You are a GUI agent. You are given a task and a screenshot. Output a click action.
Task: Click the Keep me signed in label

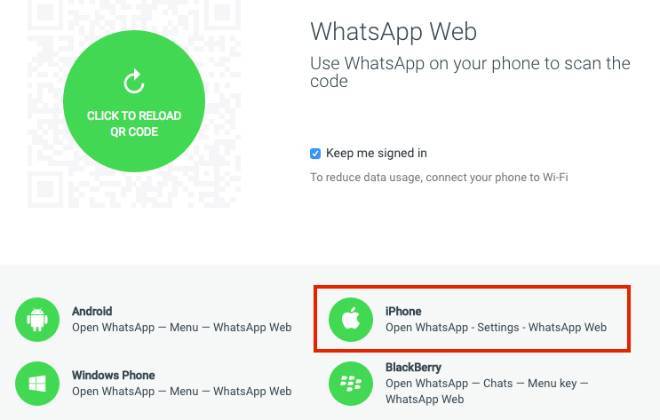tap(376, 153)
